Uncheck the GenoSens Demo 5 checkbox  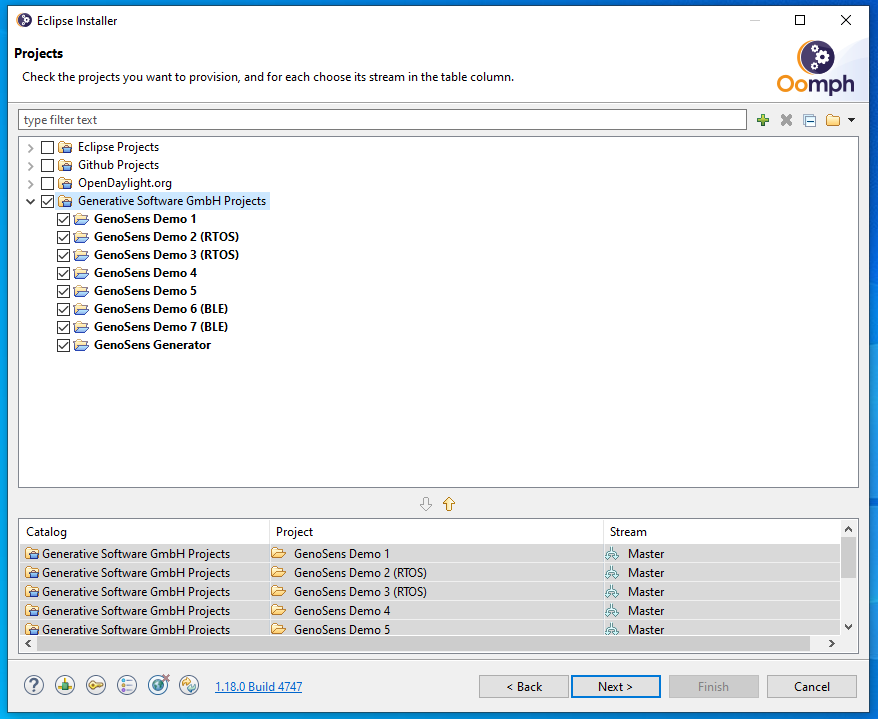(63, 291)
